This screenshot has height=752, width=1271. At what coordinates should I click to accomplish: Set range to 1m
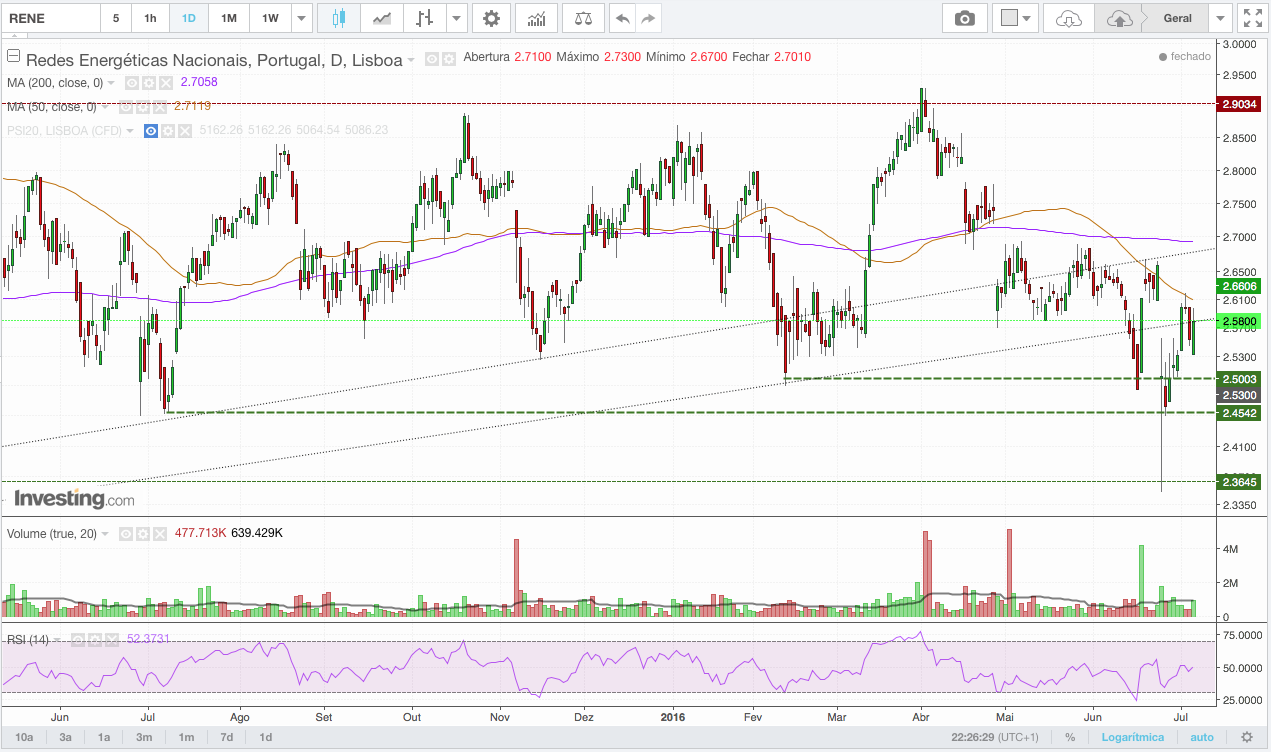(186, 737)
